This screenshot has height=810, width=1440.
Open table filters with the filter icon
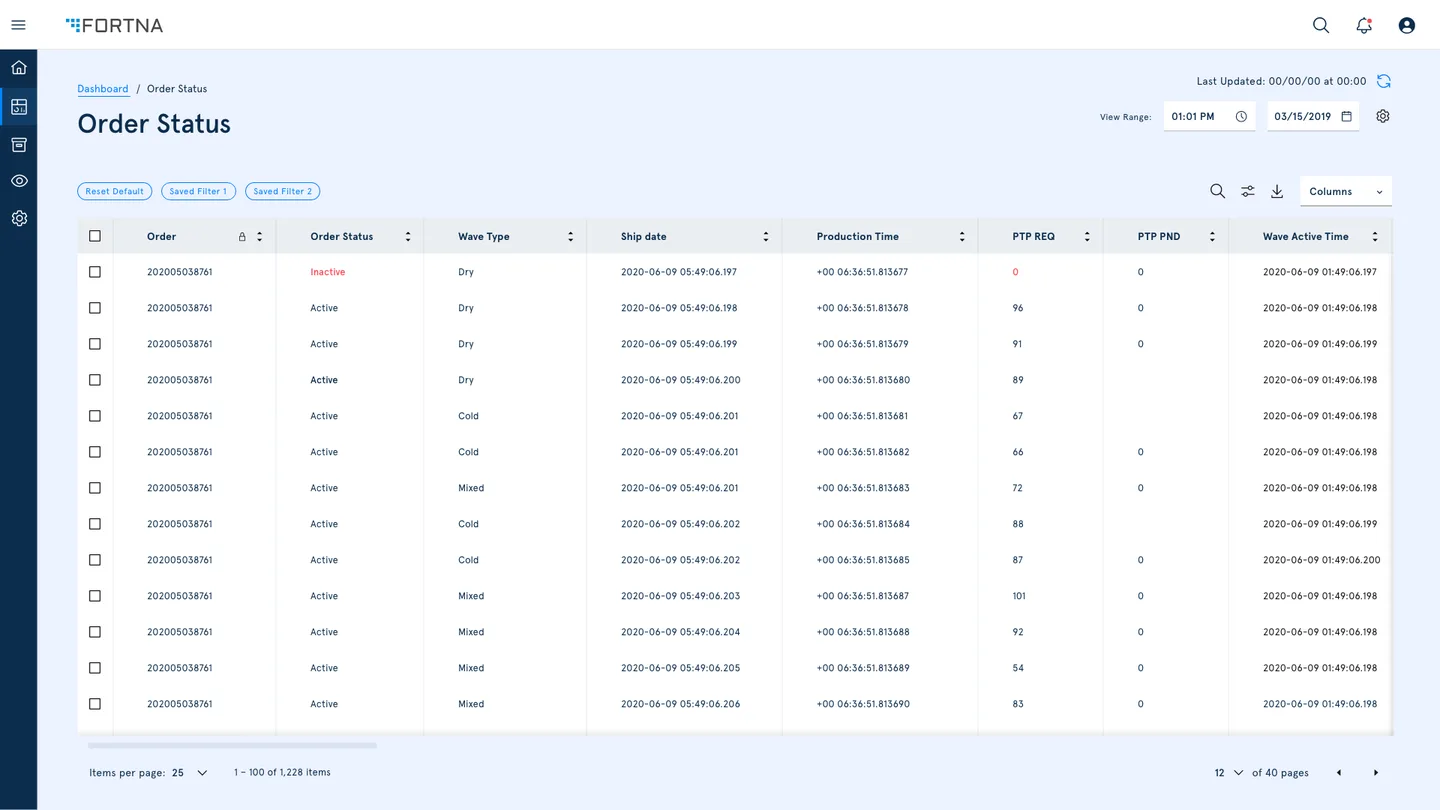tap(1247, 190)
